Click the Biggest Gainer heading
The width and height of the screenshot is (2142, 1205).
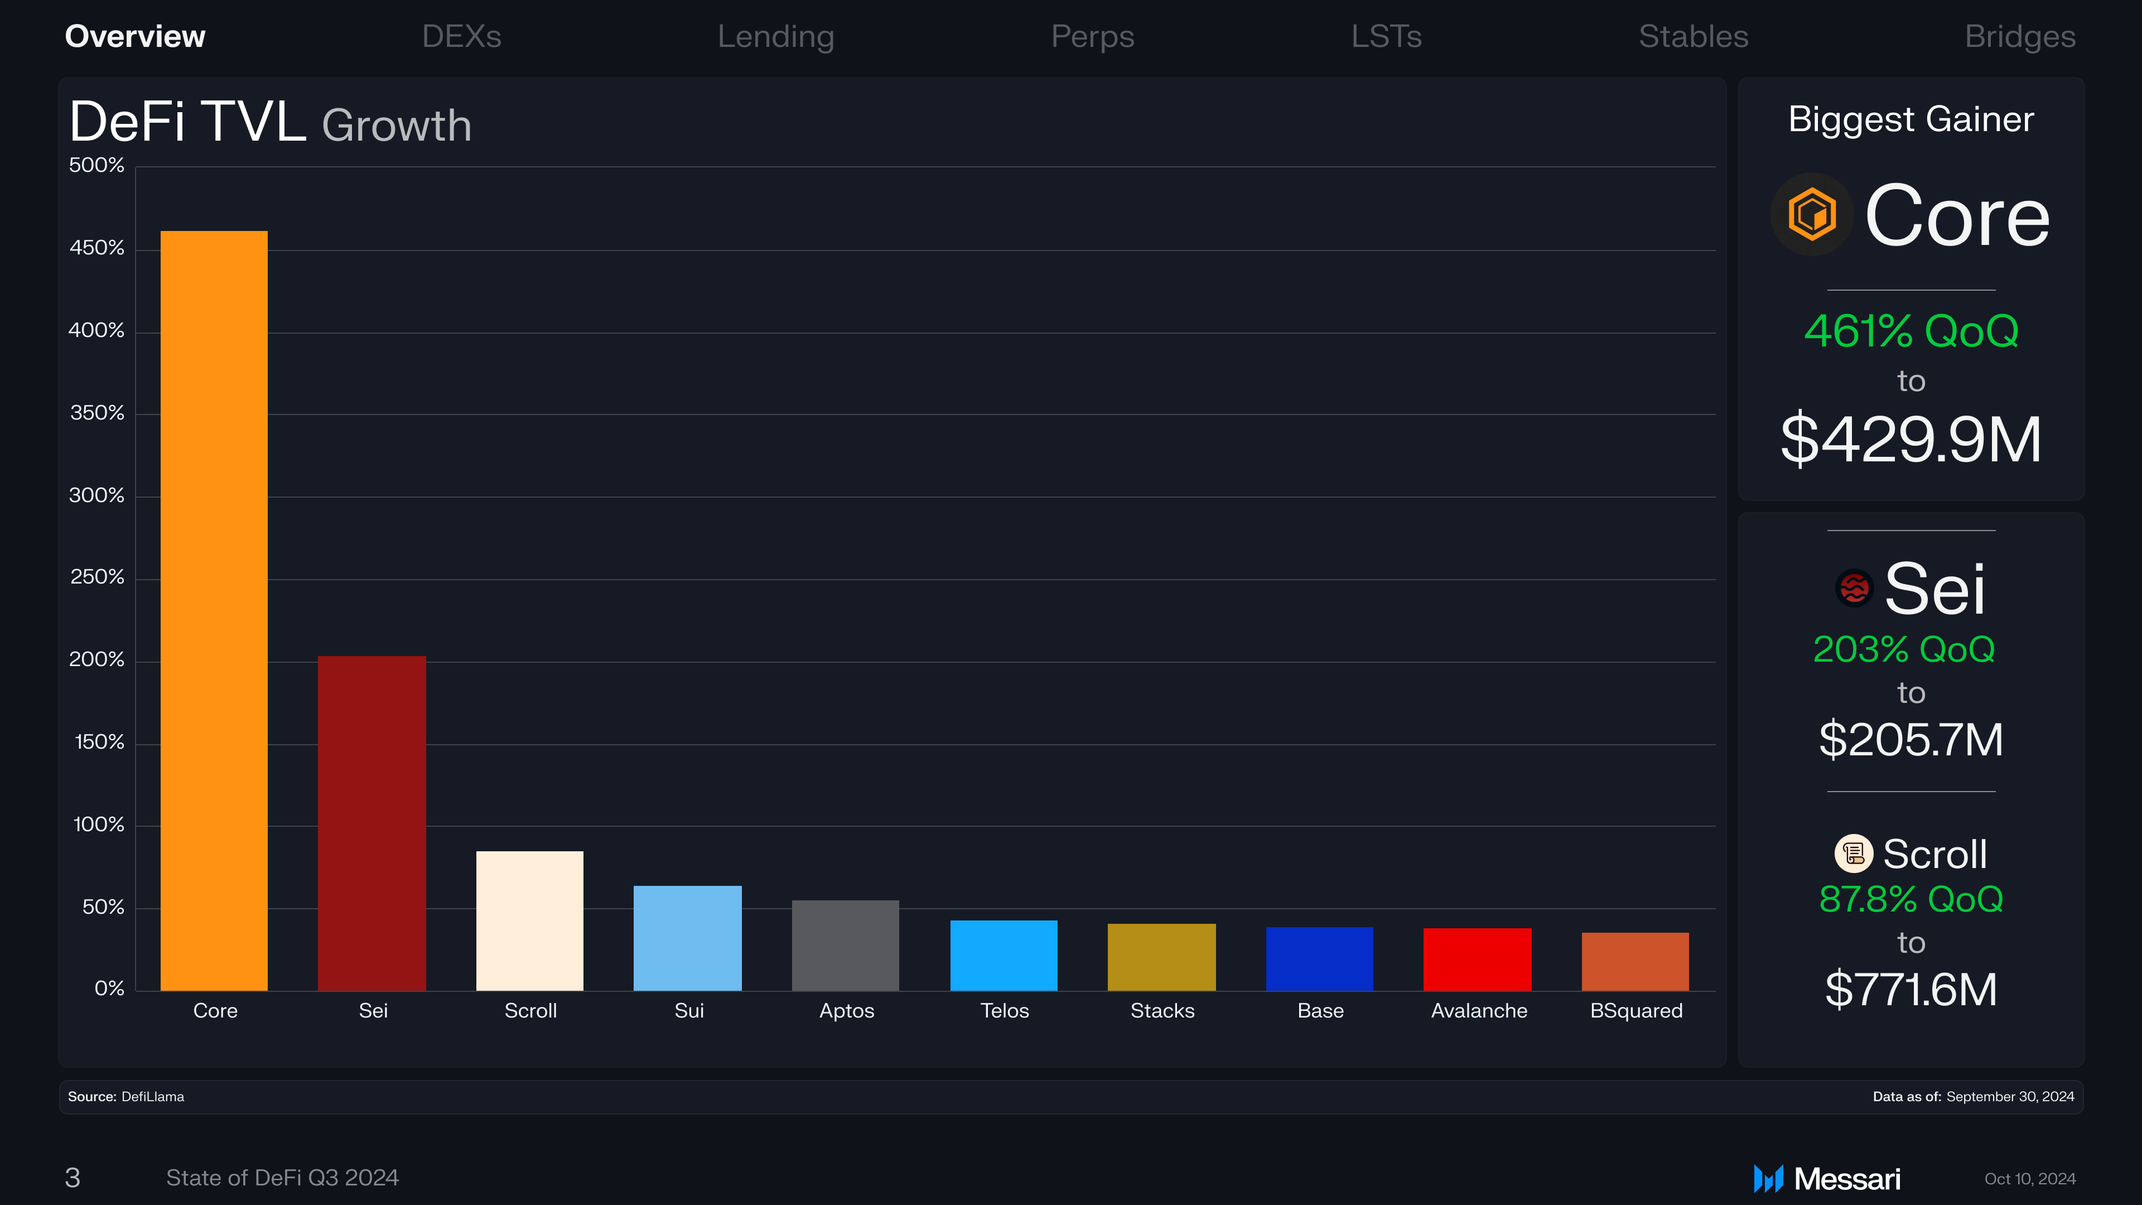tap(1911, 120)
